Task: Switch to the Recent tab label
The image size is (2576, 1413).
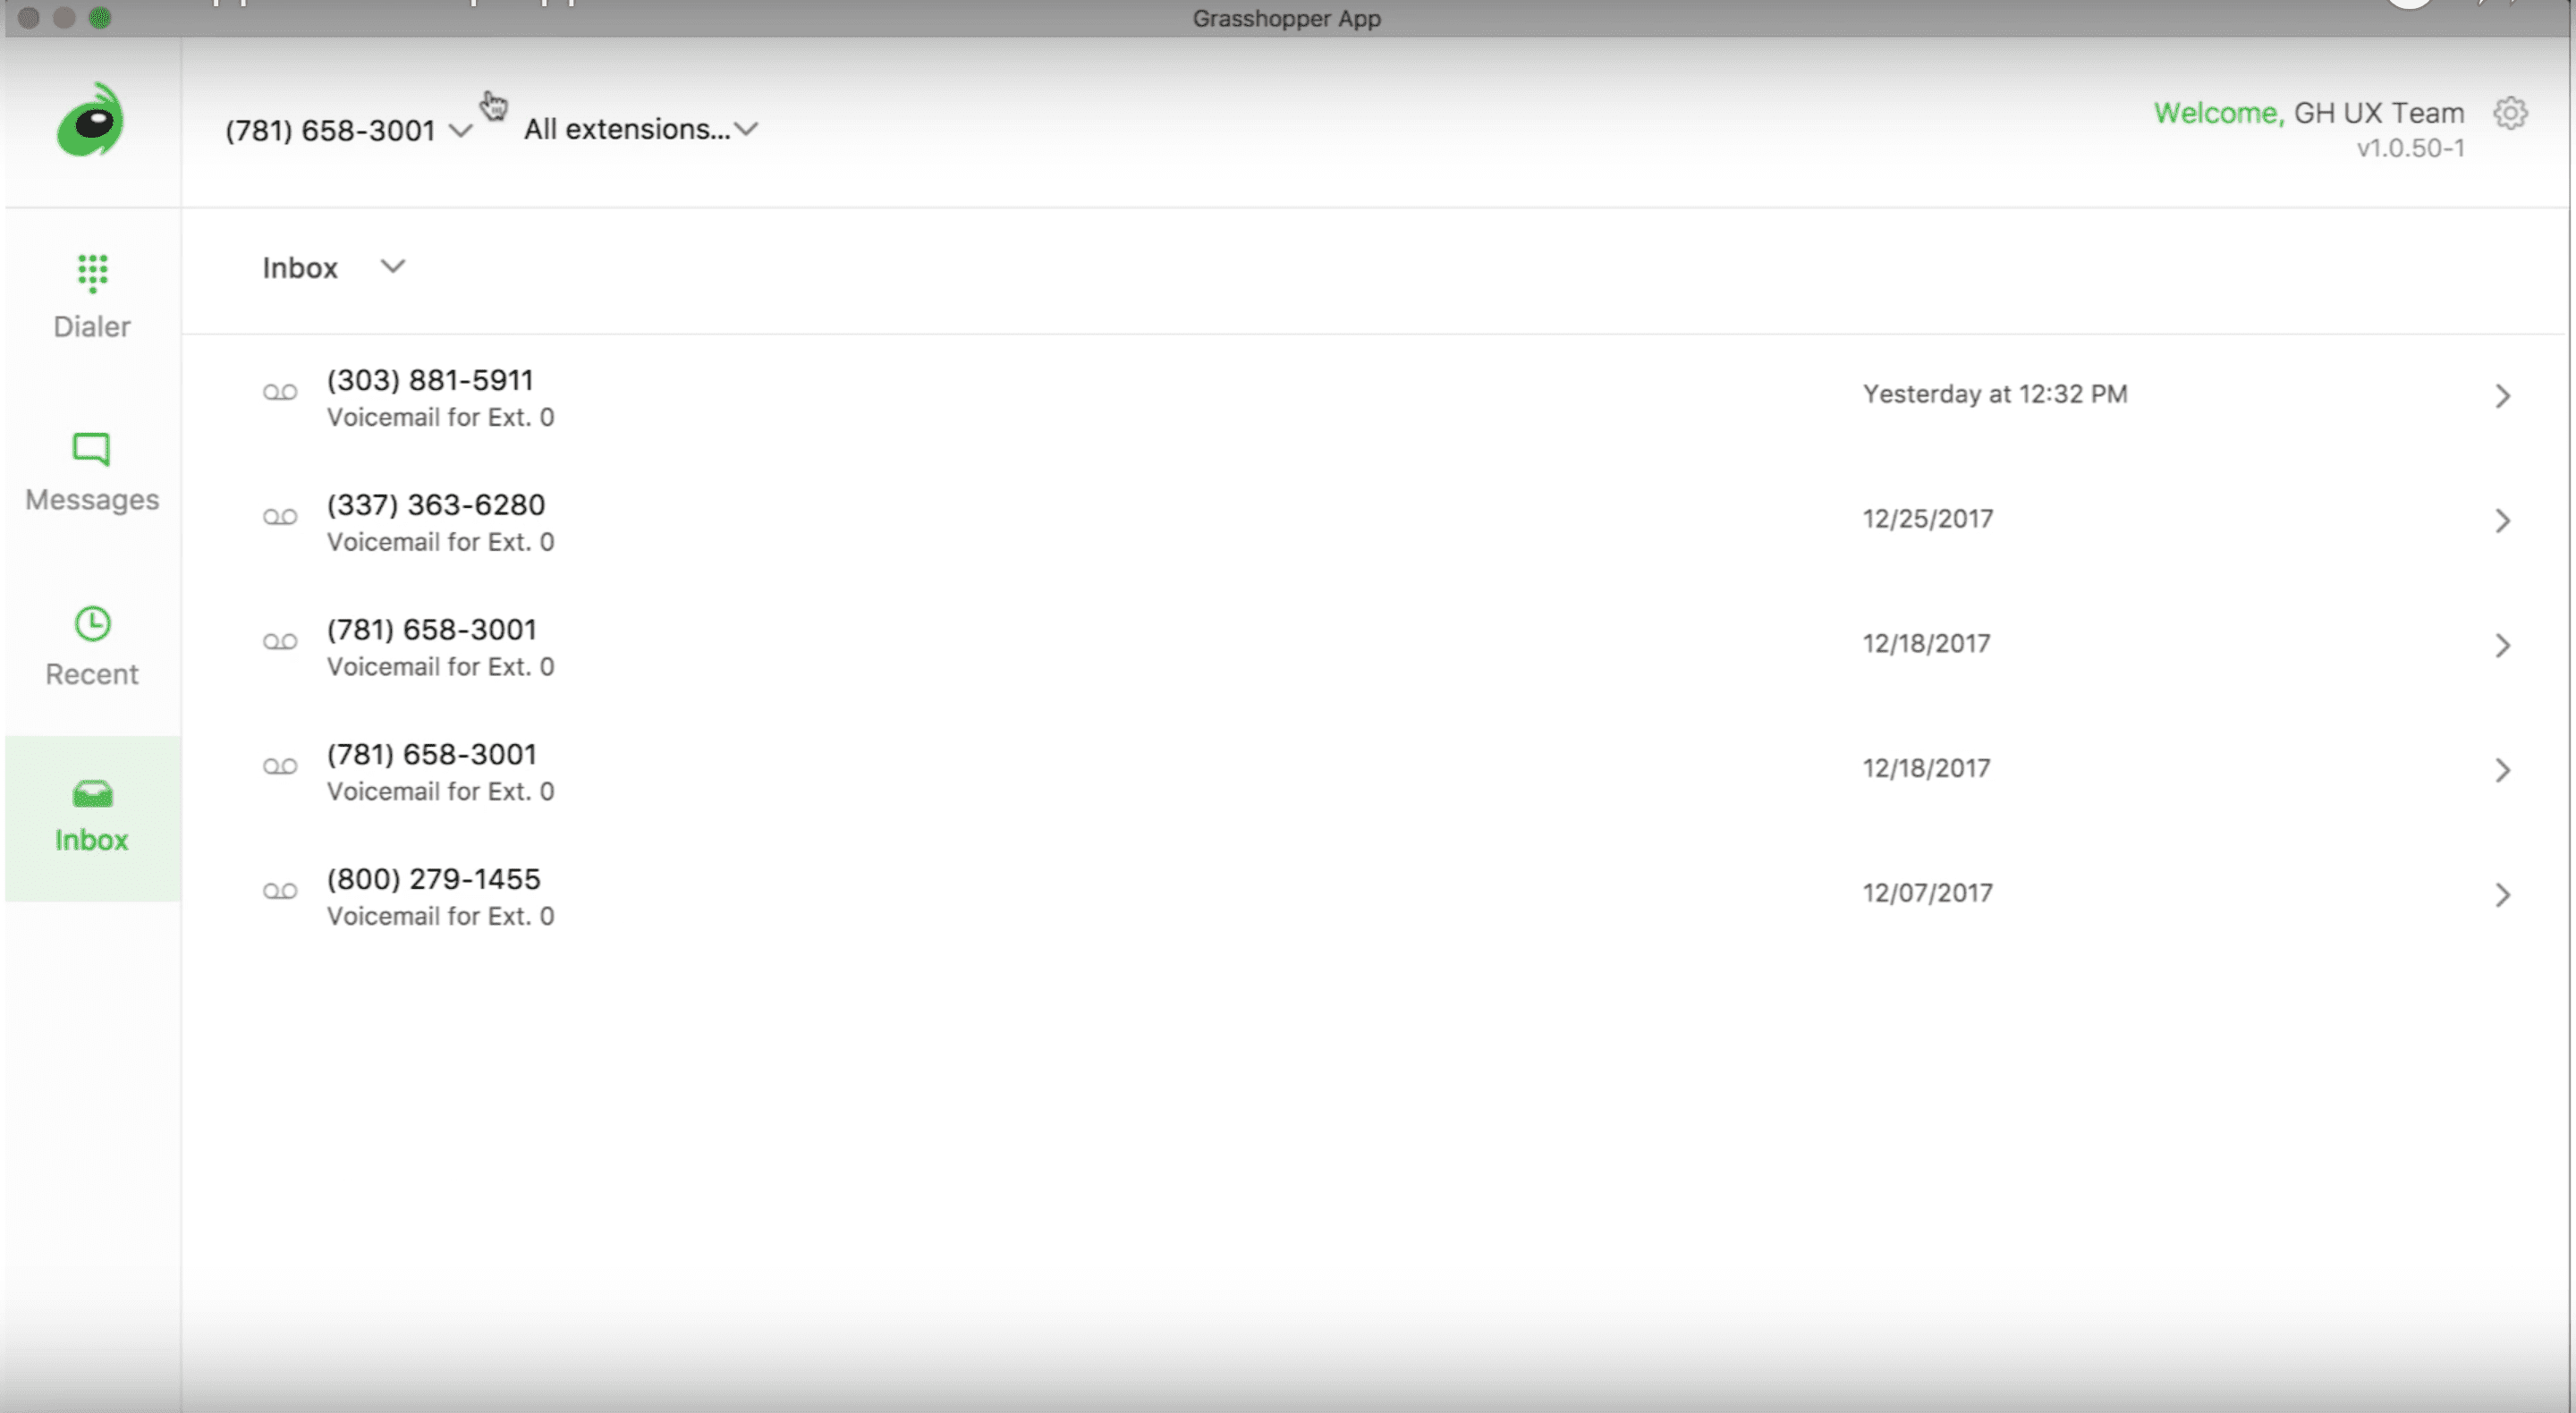Action: (92, 675)
